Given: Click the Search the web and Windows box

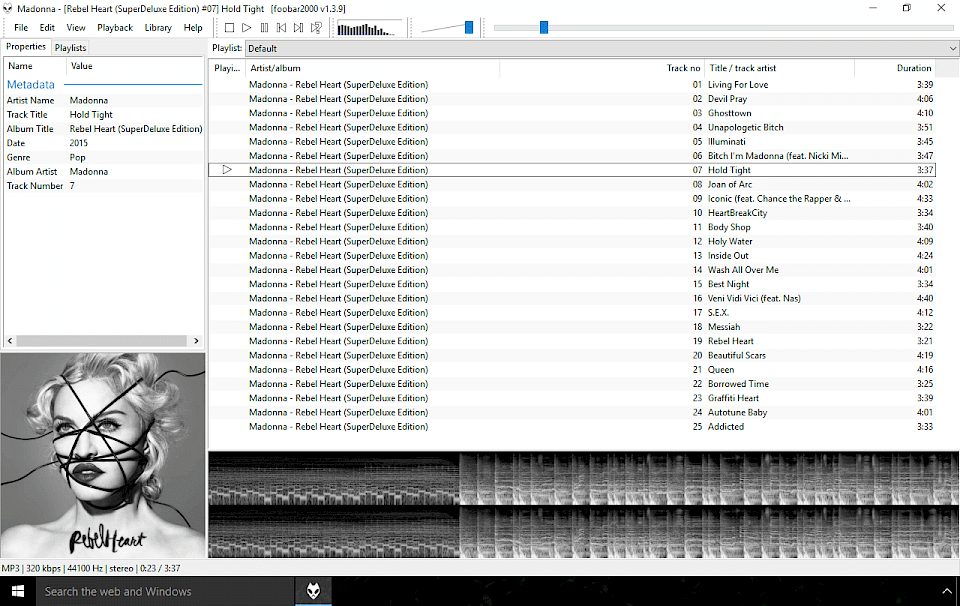Looking at the screenshot, I should click(x=165, y=591).
